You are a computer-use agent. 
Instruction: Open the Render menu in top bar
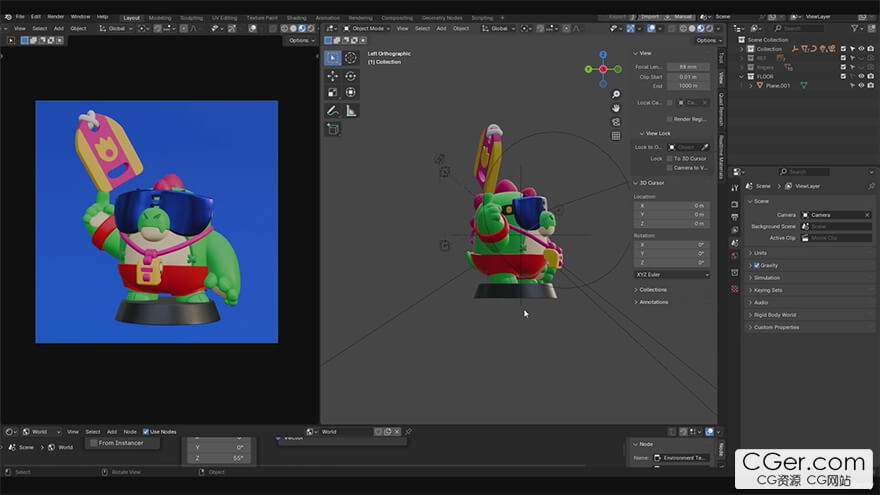pos(56,17)
